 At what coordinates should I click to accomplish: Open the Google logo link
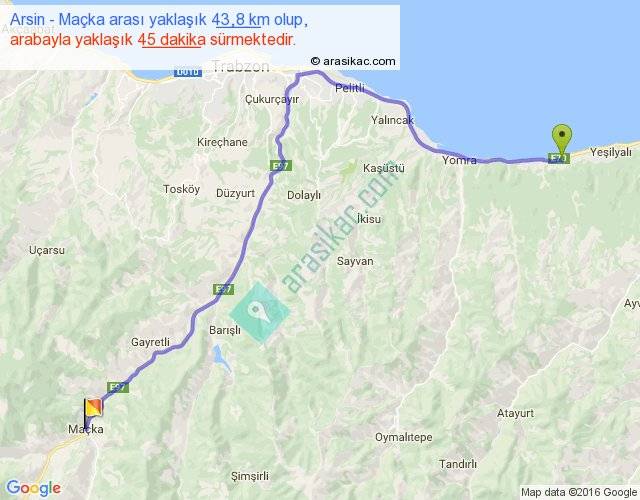point(34,488)
